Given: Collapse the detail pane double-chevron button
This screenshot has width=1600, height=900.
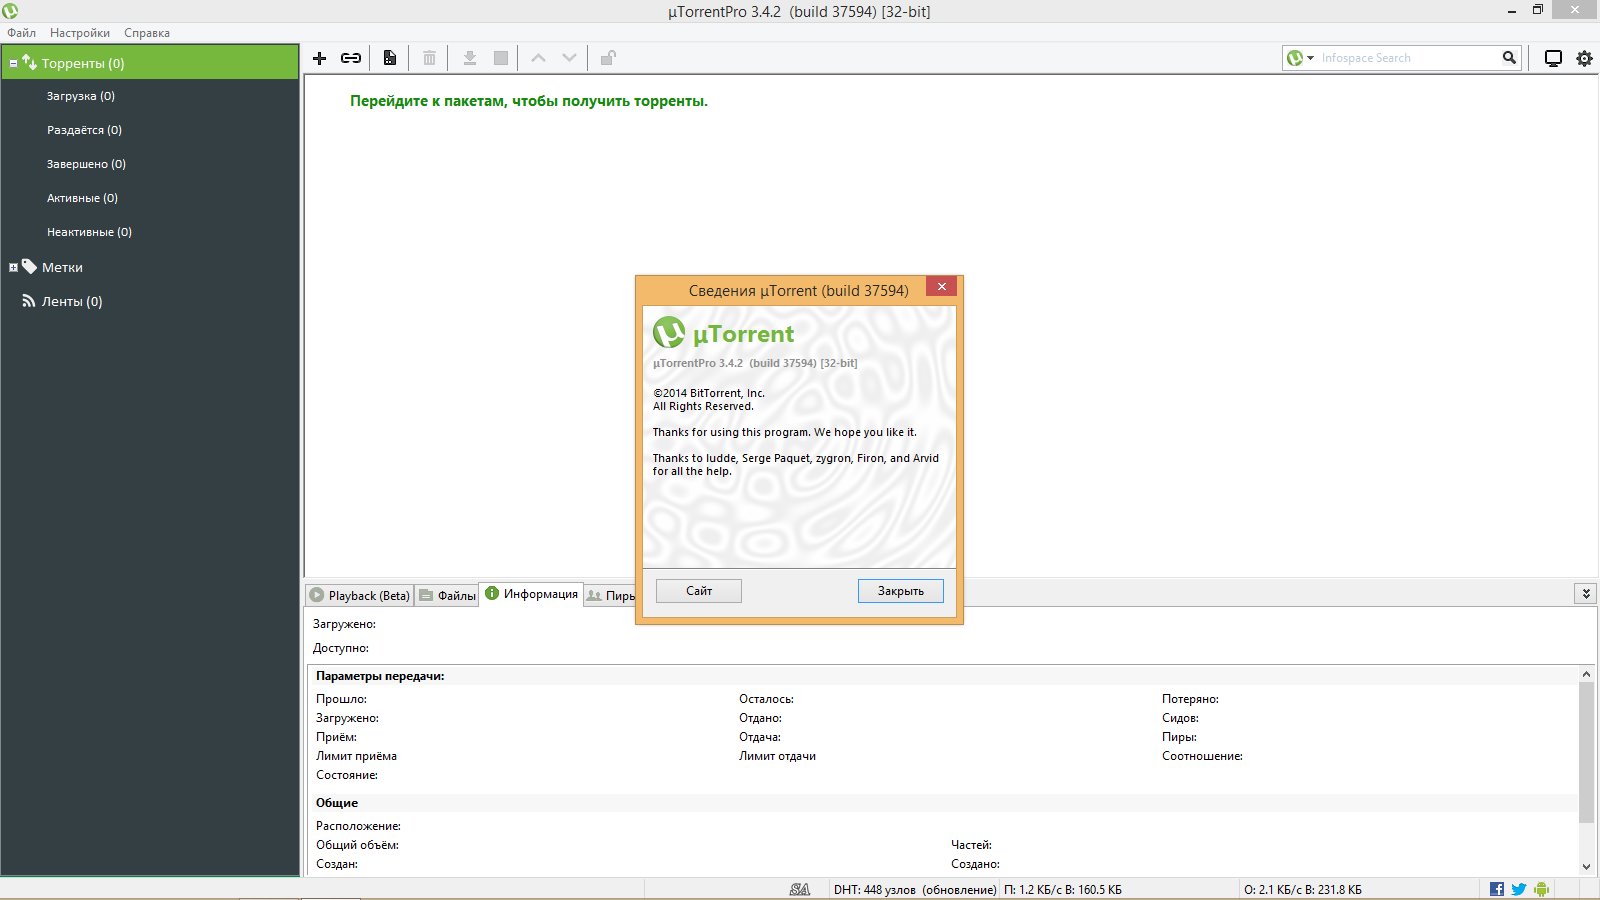Looking at the screenshot, I should point(1585,594).
